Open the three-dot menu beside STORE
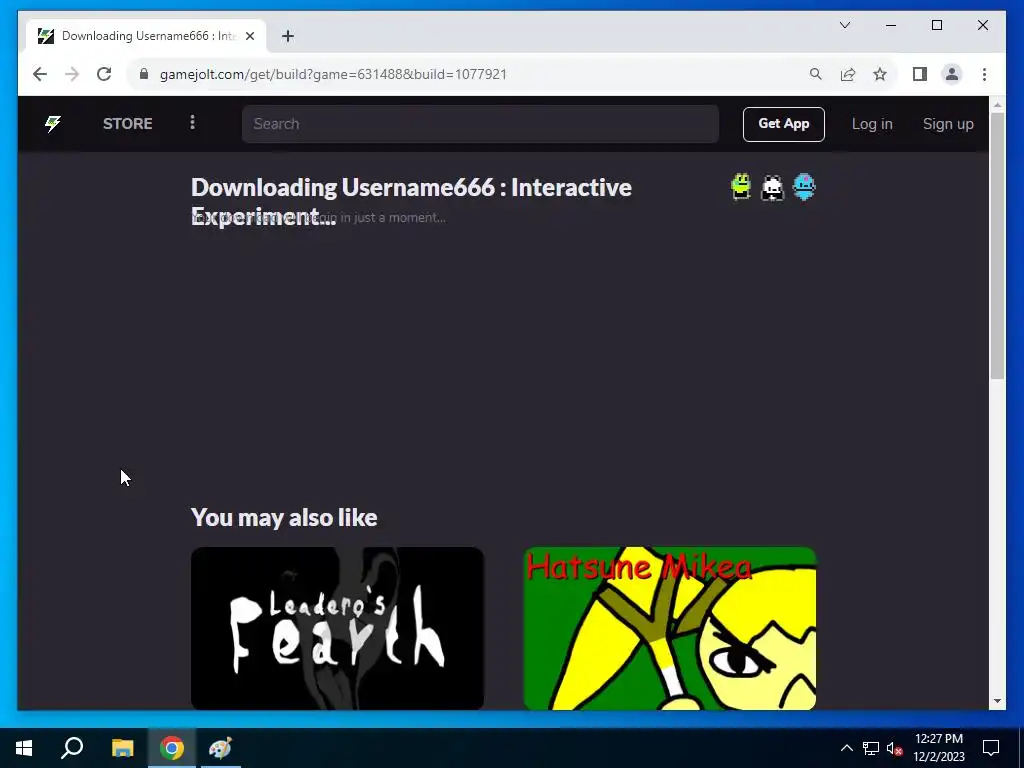 click(x=192, y=123)
